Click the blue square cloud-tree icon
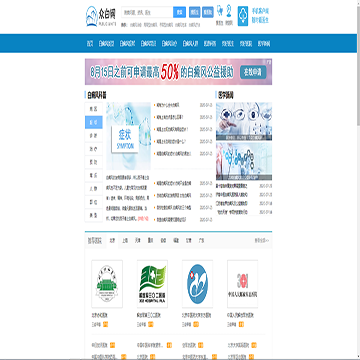 [243, 16]
